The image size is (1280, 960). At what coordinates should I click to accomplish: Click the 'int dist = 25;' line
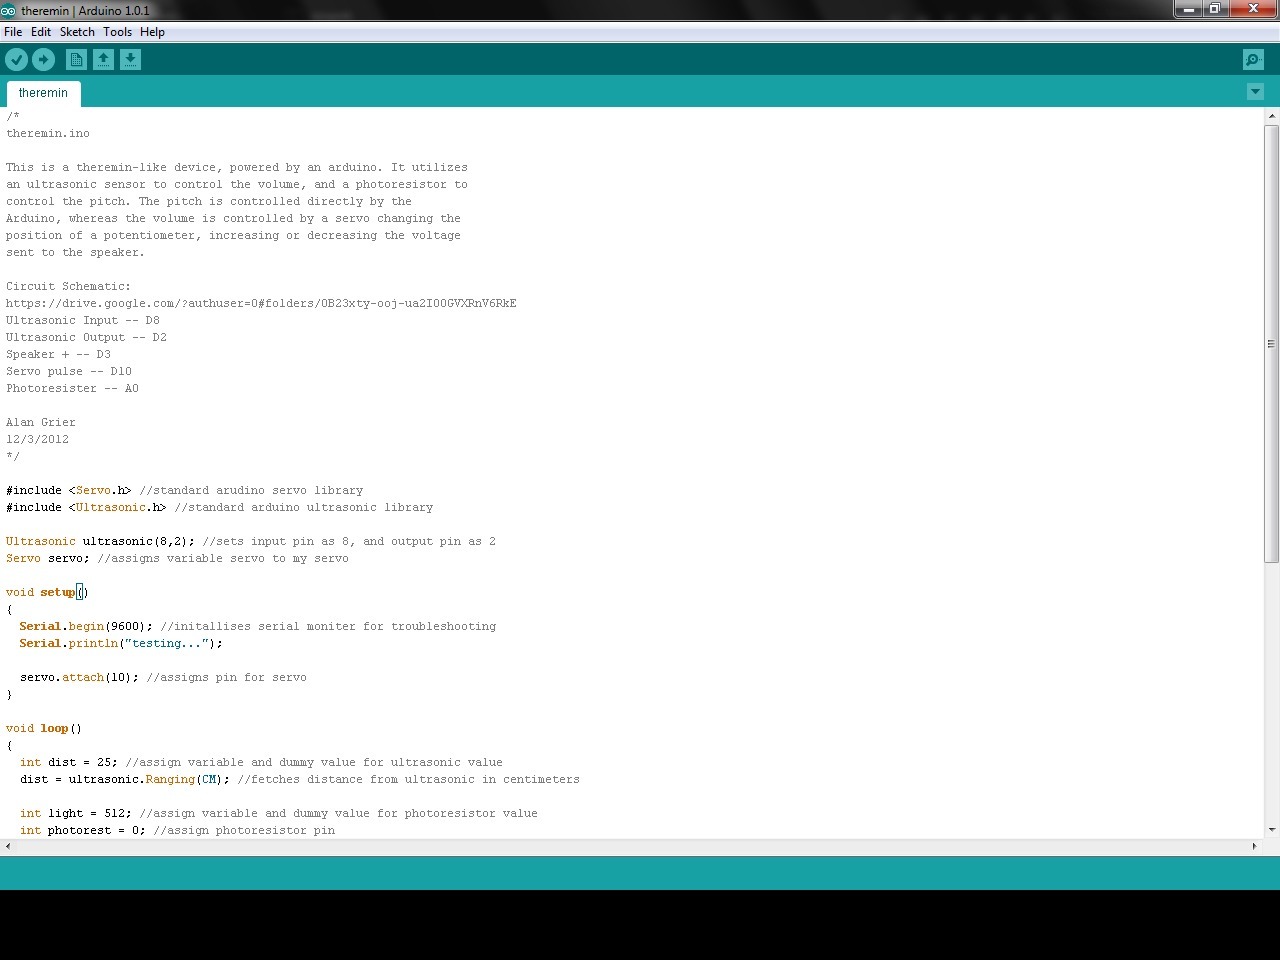(x=261, y=762)
